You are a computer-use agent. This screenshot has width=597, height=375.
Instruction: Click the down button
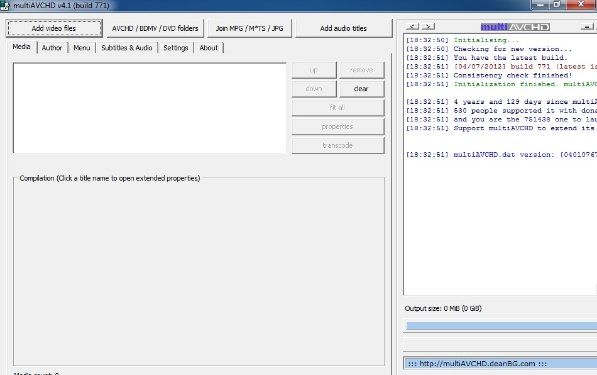coord(314,89)
